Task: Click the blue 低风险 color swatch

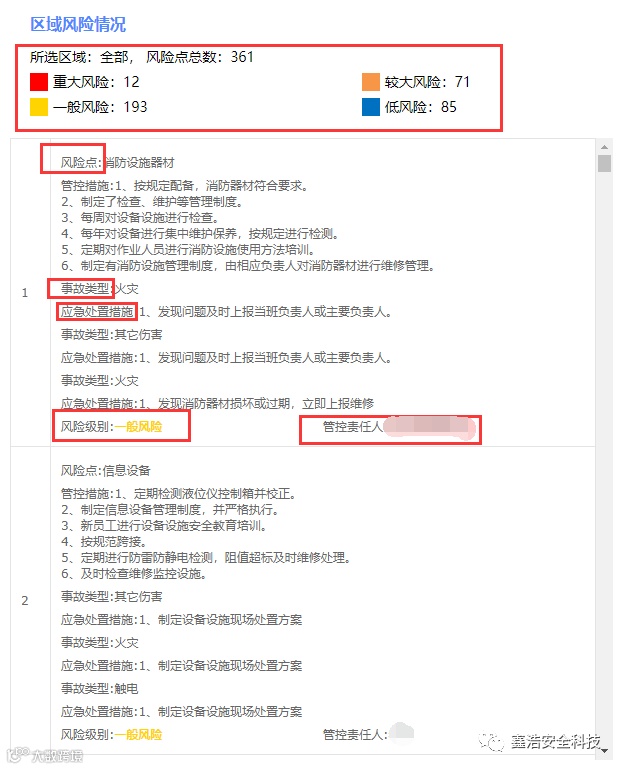Action: 371,107
